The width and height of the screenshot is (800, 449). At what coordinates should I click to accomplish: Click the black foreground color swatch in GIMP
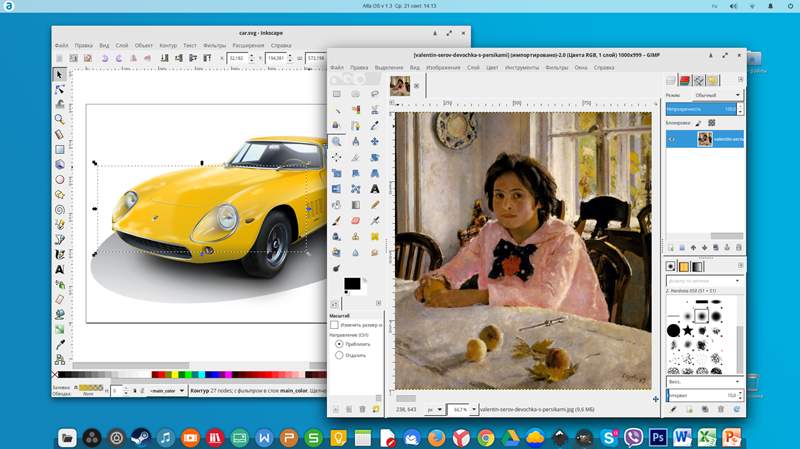point(352,284)
